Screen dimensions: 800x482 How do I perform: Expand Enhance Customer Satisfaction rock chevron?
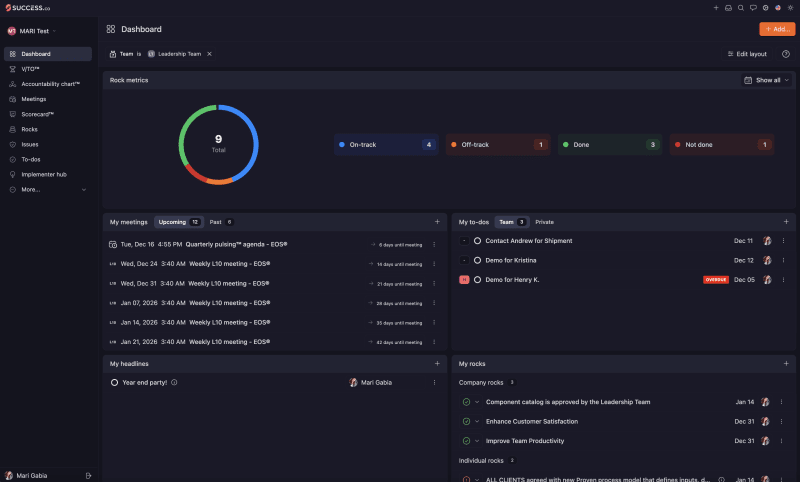[x=477, y=421]
